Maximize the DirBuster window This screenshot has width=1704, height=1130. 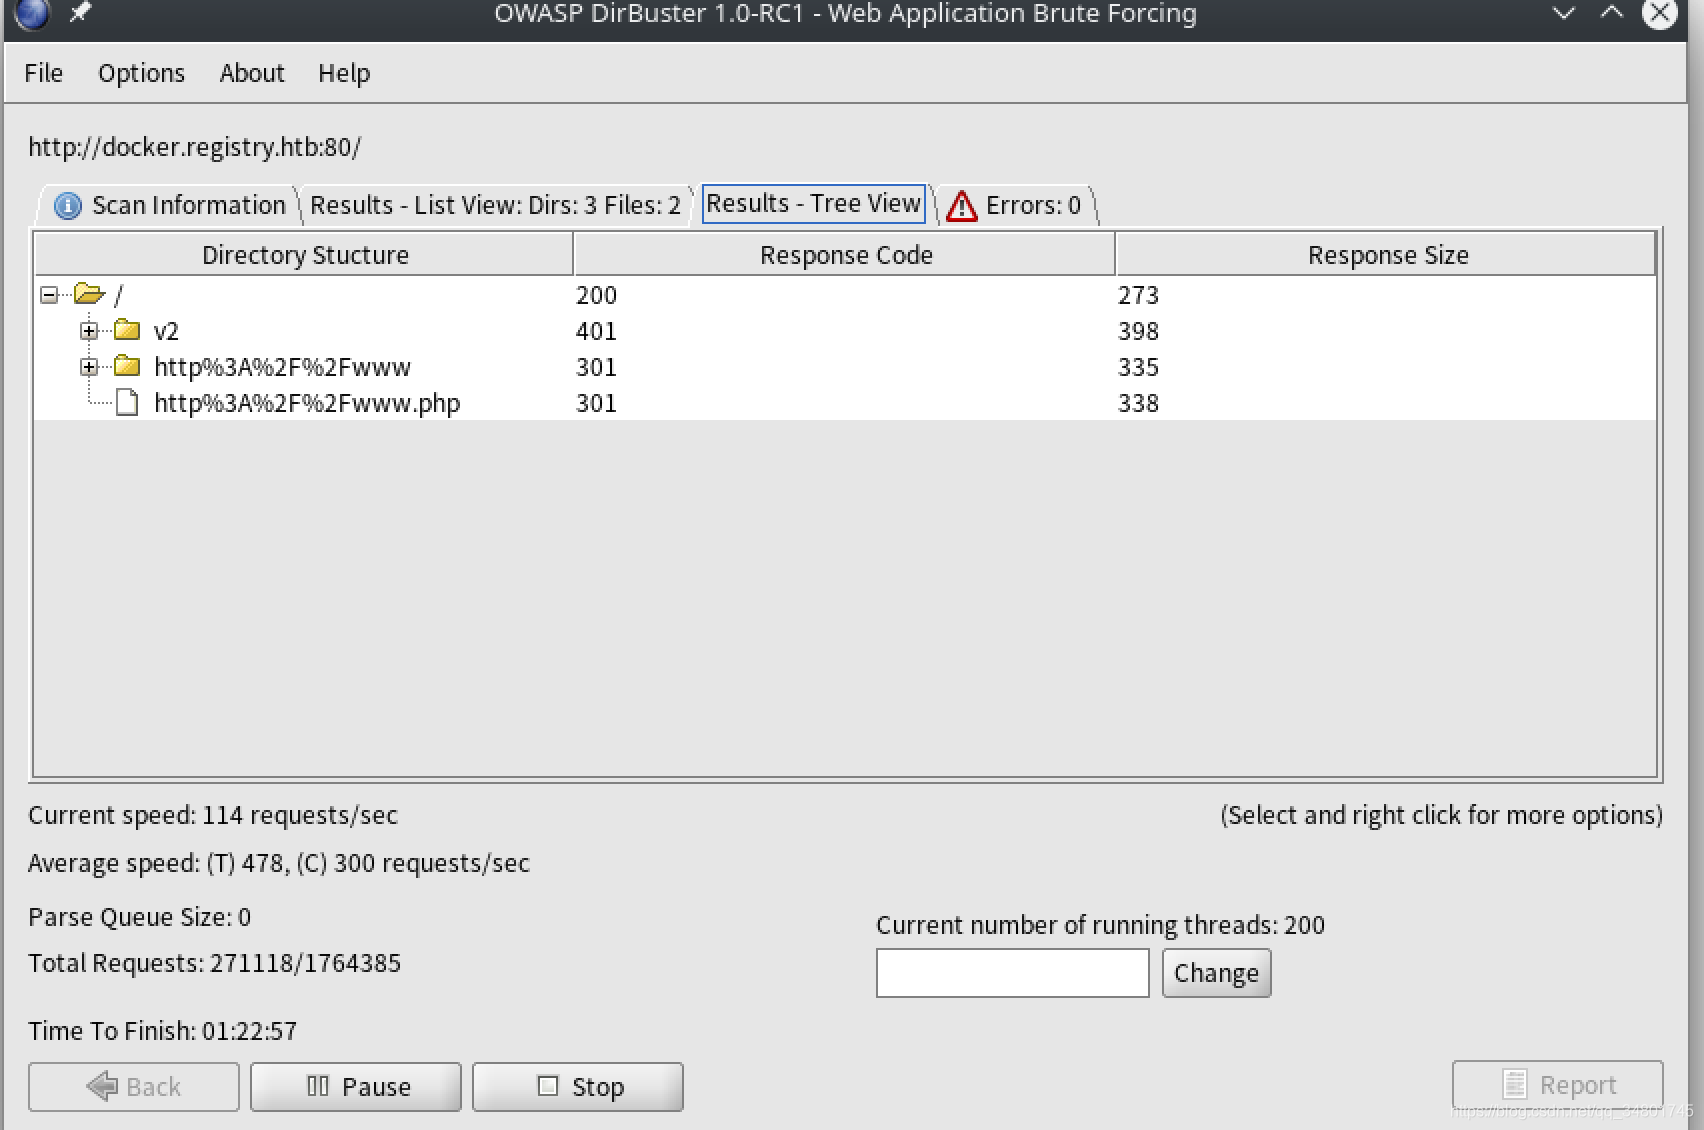1612,12
